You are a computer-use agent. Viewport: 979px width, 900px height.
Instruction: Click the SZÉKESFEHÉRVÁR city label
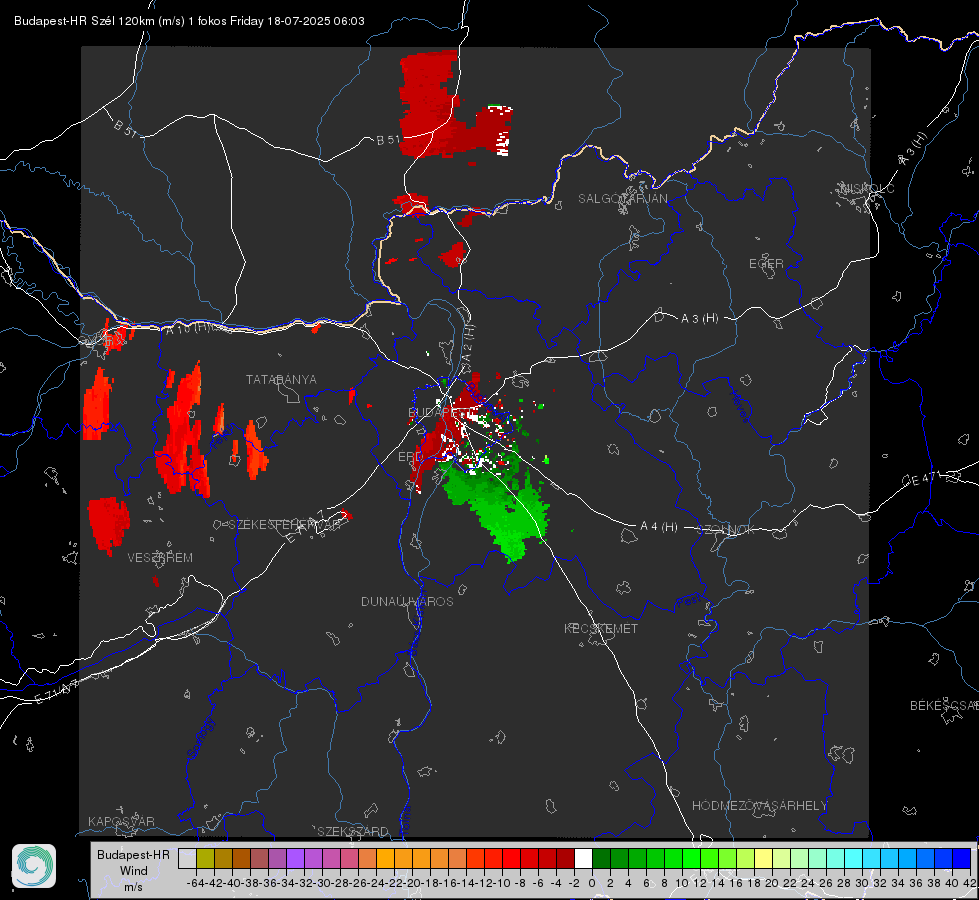(285, 525)
